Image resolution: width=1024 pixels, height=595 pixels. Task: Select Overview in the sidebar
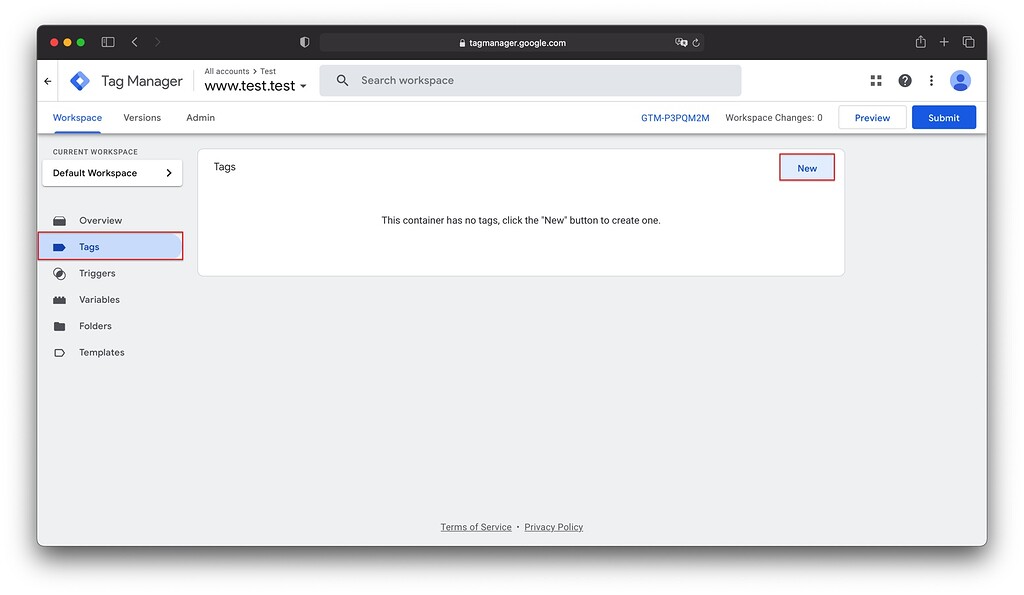[x=101, y=220]
